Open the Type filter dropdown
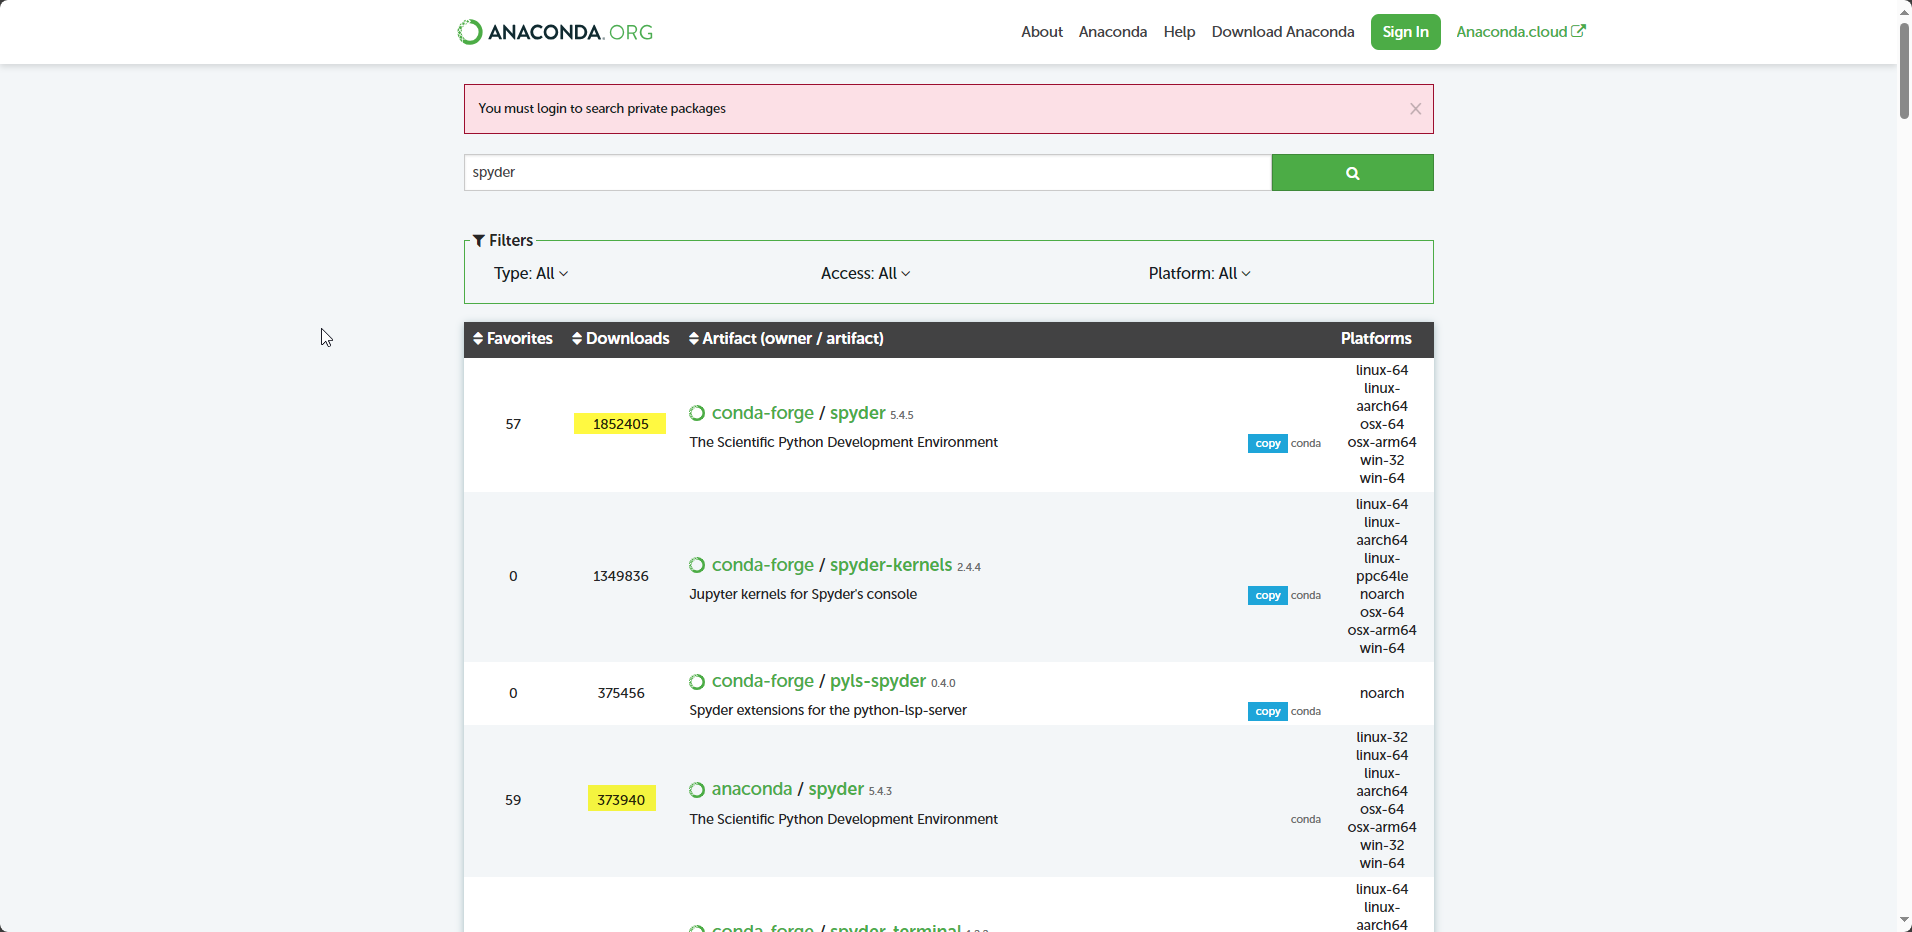The height and width of the screenshot is (932, 1912). [x=530, y=273]
